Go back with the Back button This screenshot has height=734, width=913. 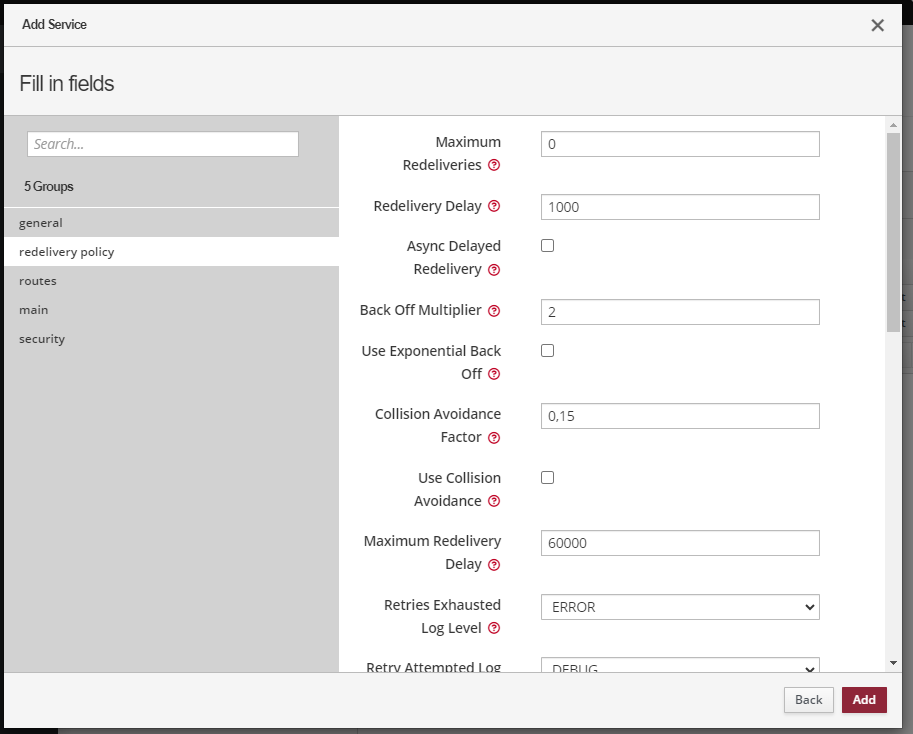tap(808, 700)
